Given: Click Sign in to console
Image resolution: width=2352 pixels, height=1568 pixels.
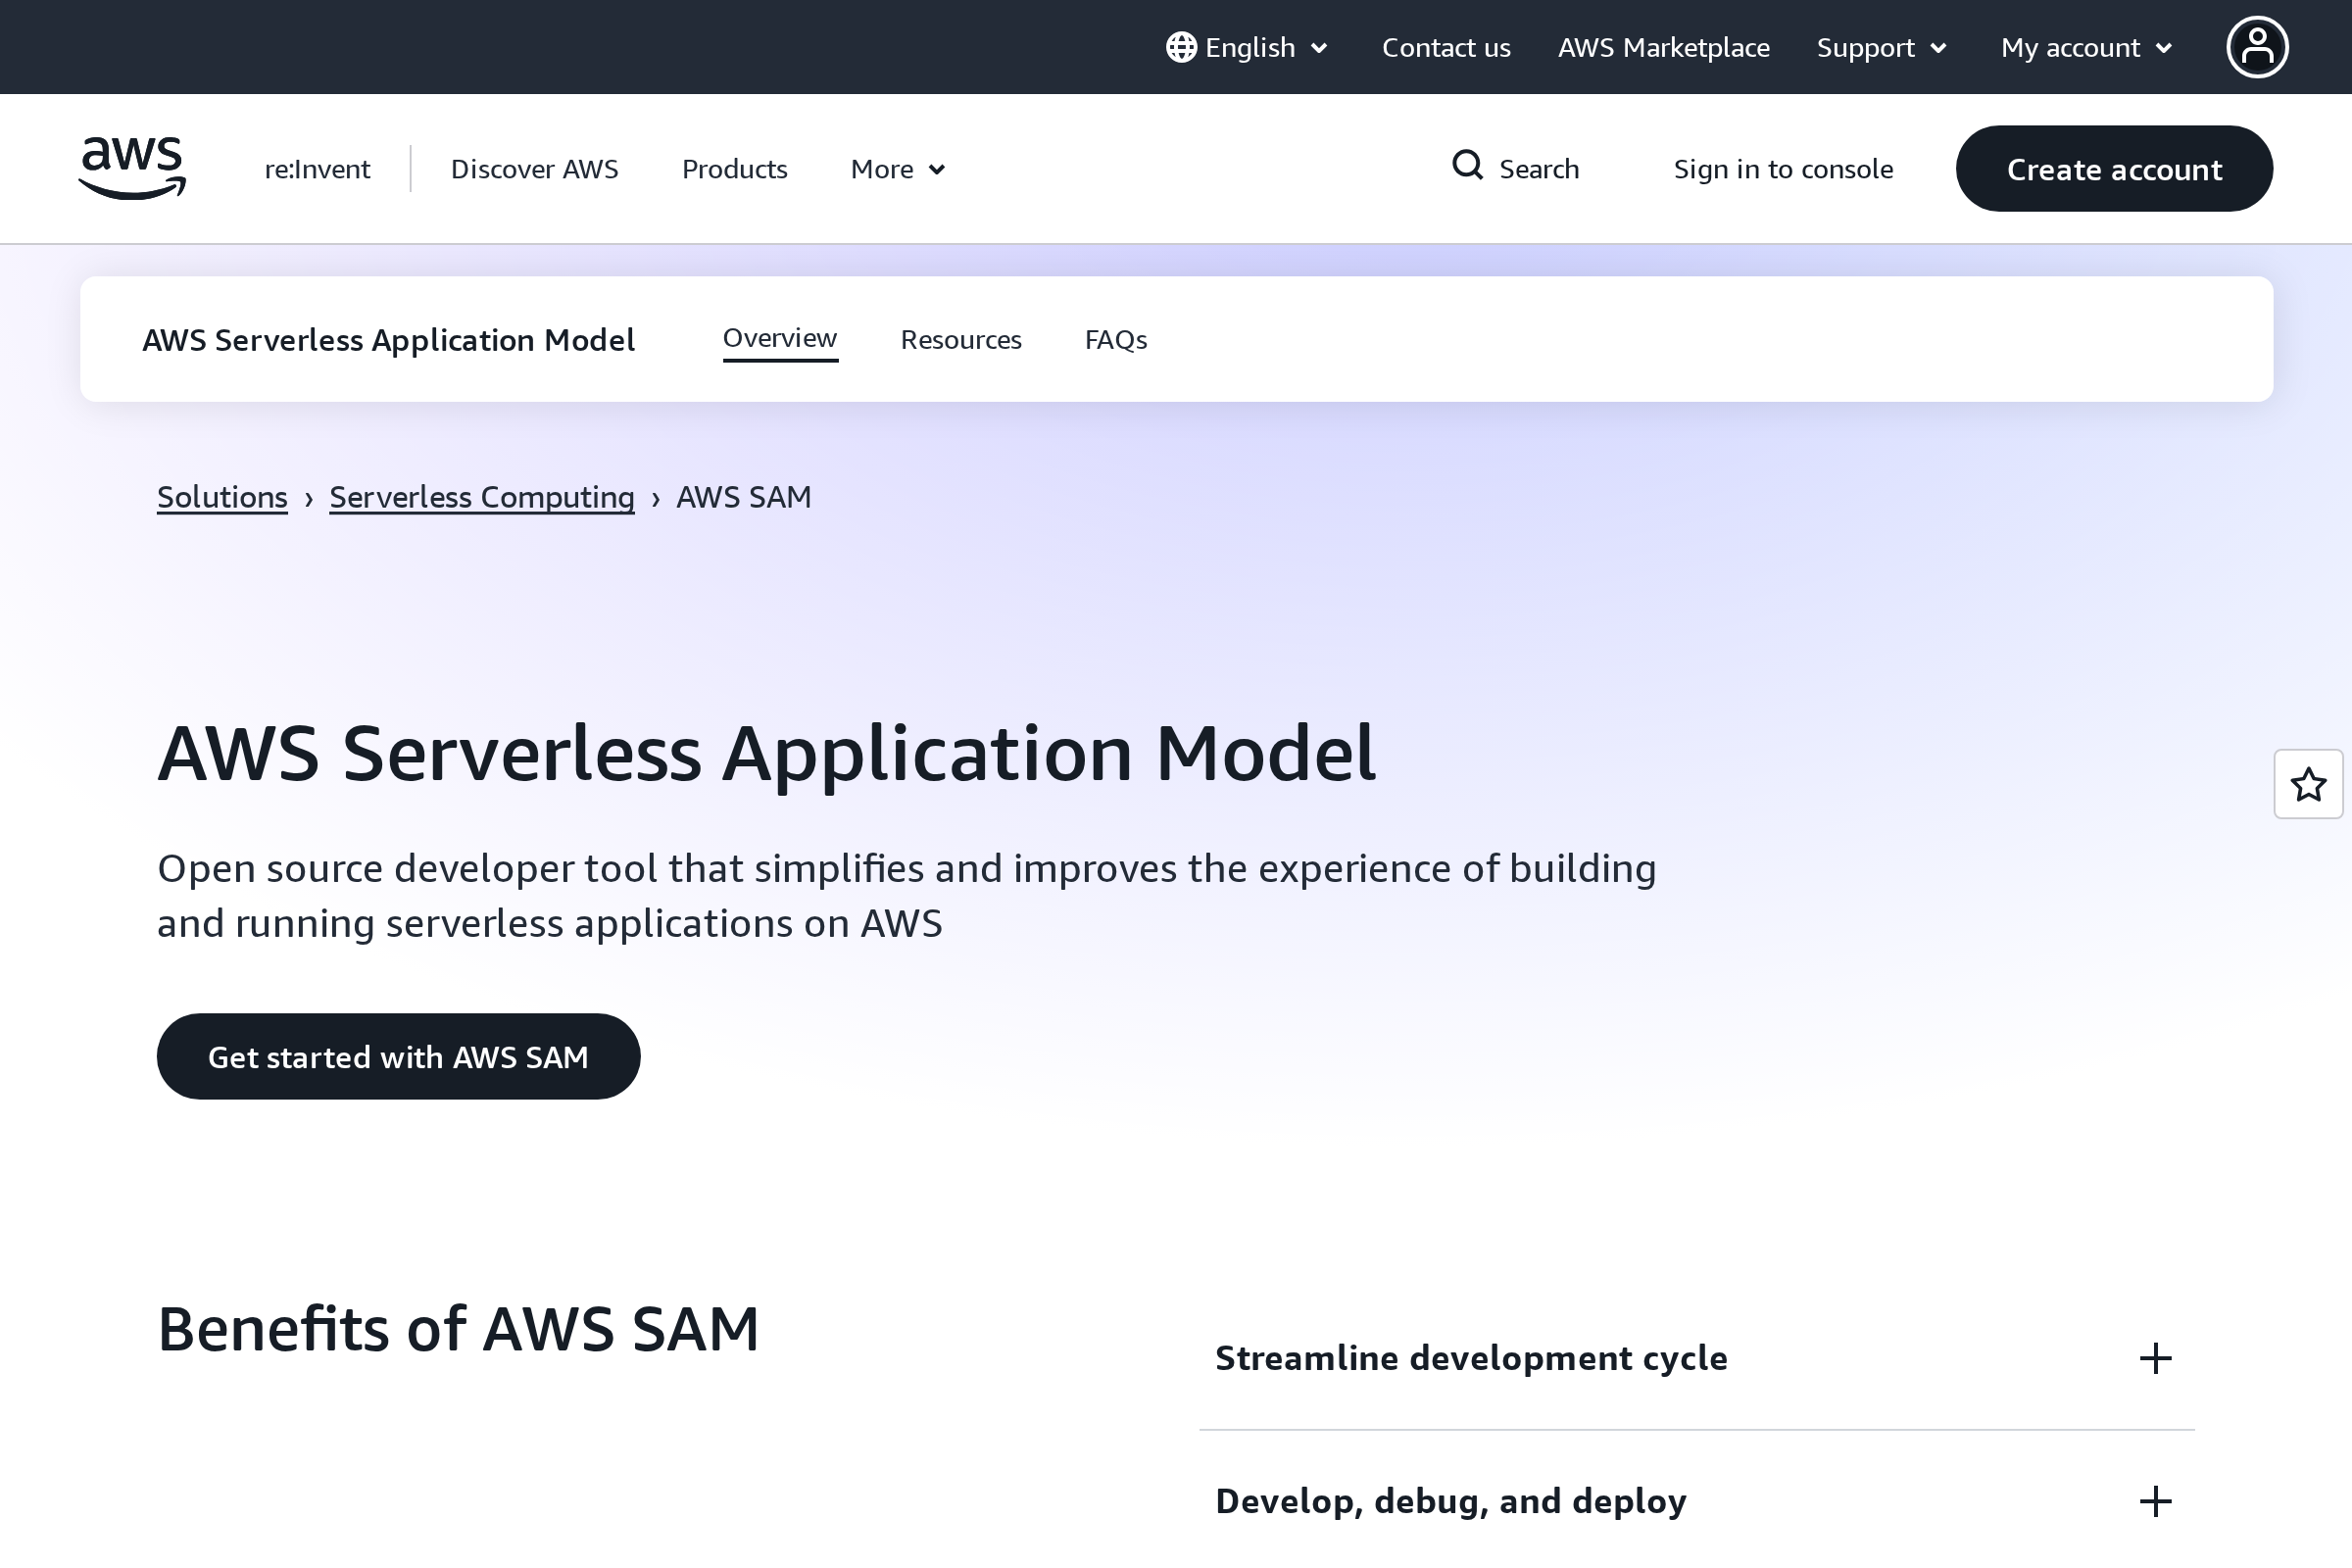Looking at the screenshot, I should point(1784,168).
